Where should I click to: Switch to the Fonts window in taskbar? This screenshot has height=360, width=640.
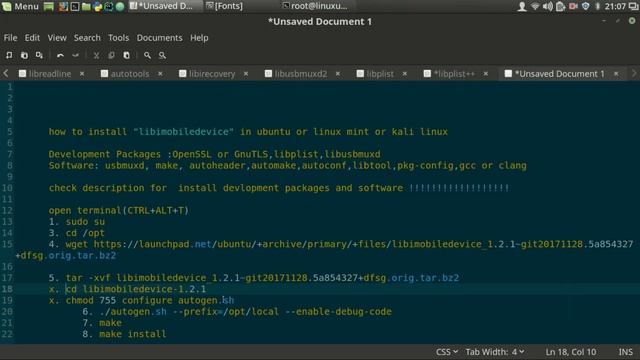tap(224, 6)
